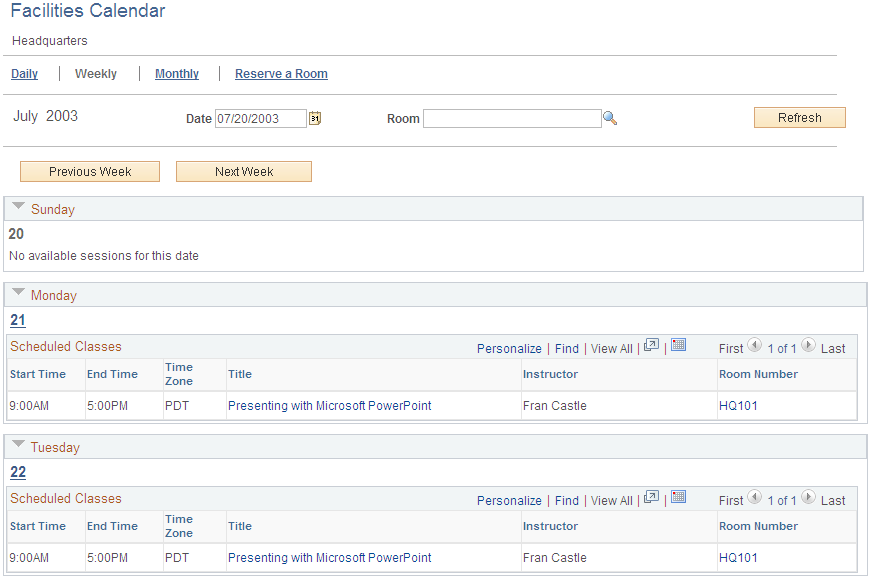Focus the Date input field
The width and height of the screenshot is (872, 580).
[x=261, y=118]
